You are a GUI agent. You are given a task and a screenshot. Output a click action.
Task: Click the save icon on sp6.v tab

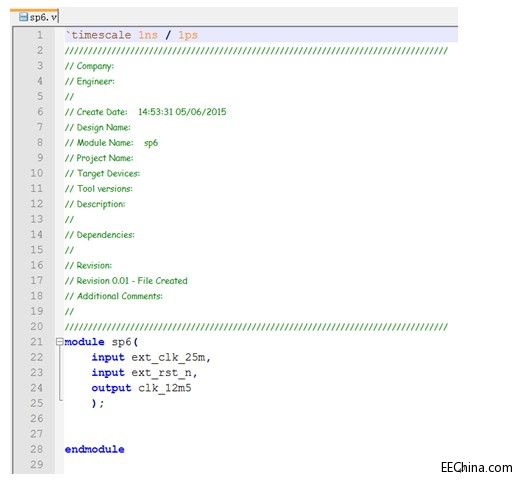click(23, 17)
